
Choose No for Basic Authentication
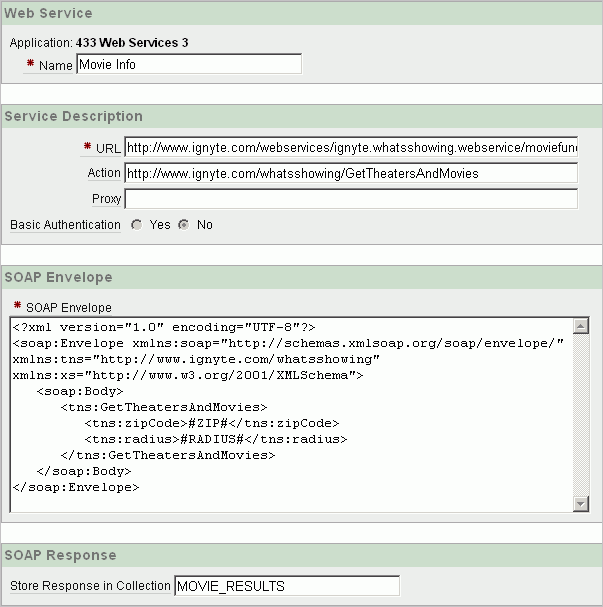click(x=183, y=225)
